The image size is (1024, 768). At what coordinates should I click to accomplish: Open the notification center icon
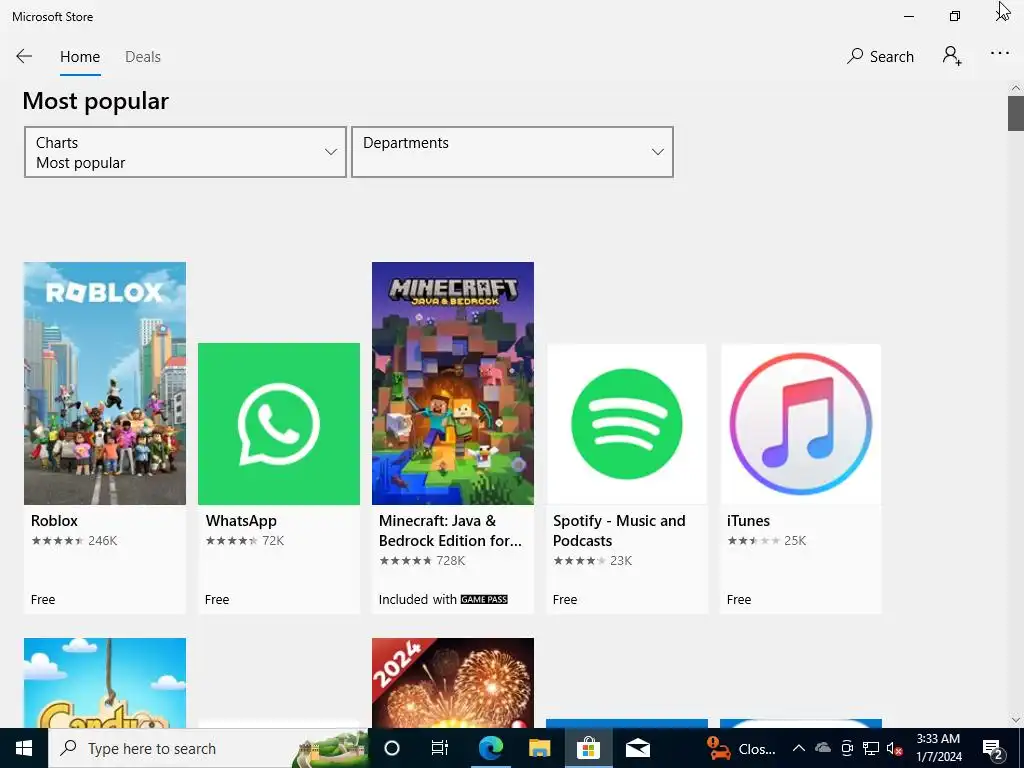pyautogui.click(x=992, y=748)
